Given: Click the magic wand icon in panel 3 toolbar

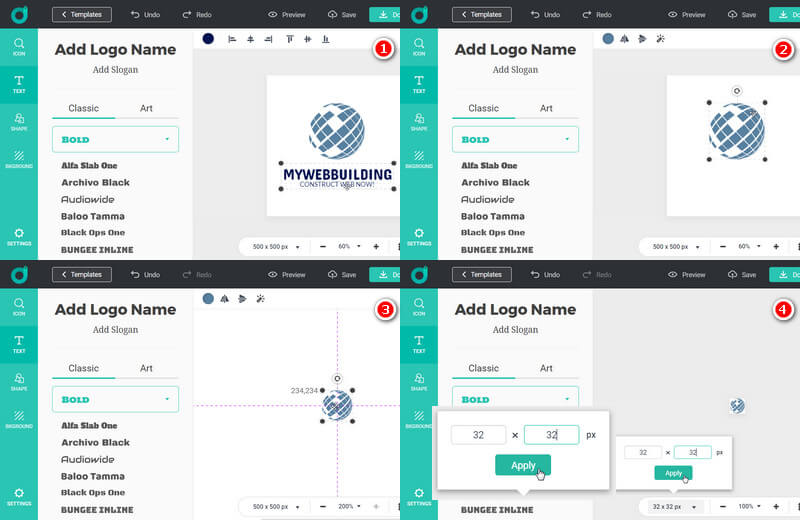Looking at the screenshot, I should pos(261,299).
